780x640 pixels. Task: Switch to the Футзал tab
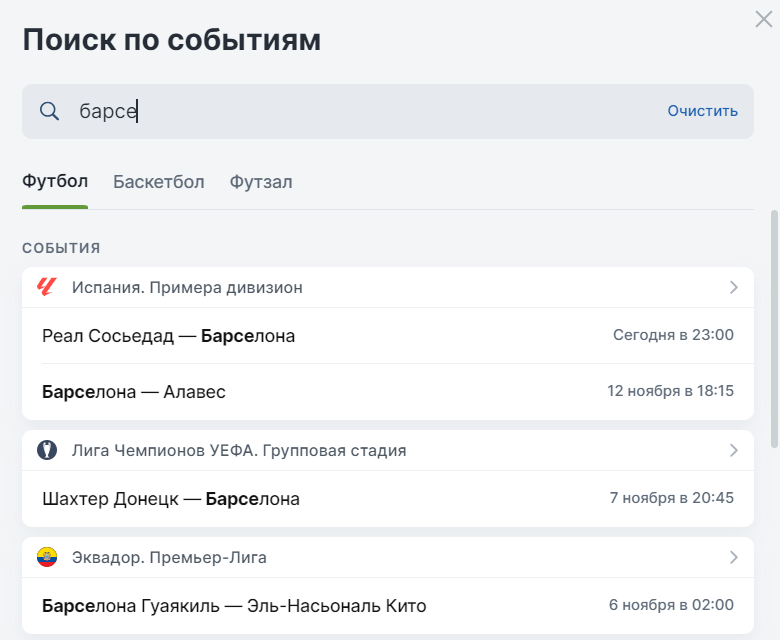[261, 182]
